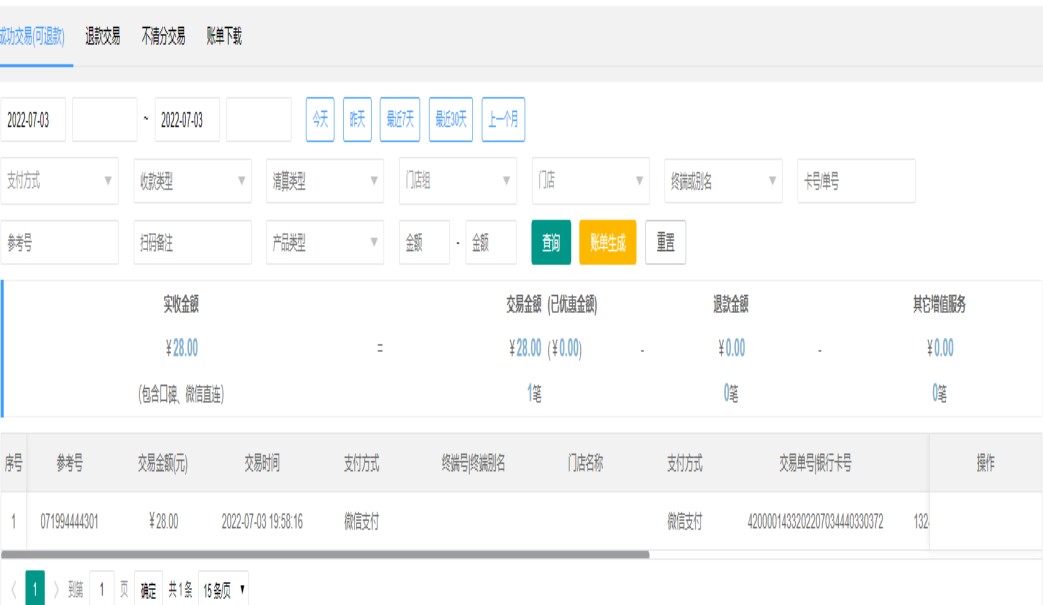
Task: Go to the 账单下载 tab
Action: 224,37
